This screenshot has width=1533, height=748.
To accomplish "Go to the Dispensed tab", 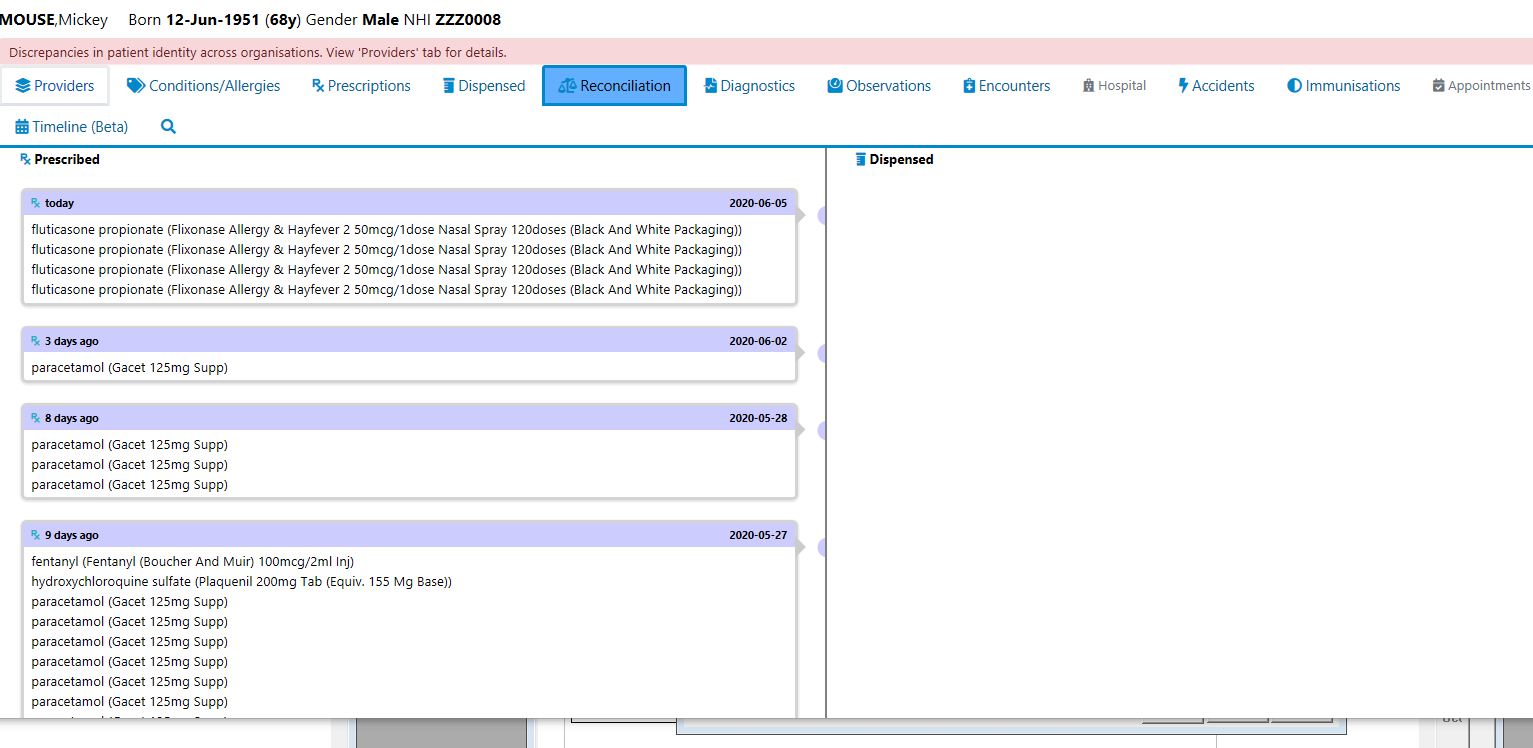I will click(x=484, y=86).
